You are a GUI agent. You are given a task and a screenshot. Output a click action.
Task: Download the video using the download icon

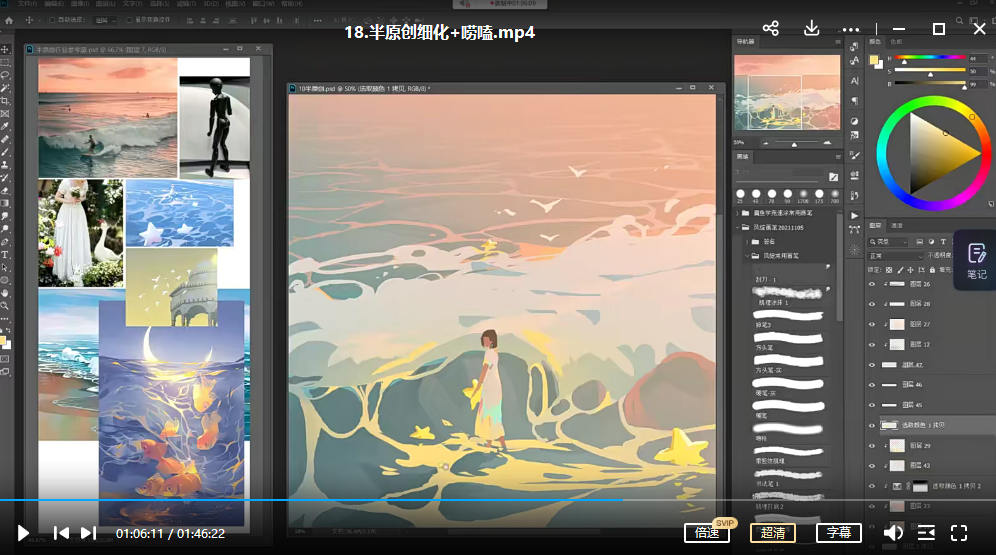(812, 29)
